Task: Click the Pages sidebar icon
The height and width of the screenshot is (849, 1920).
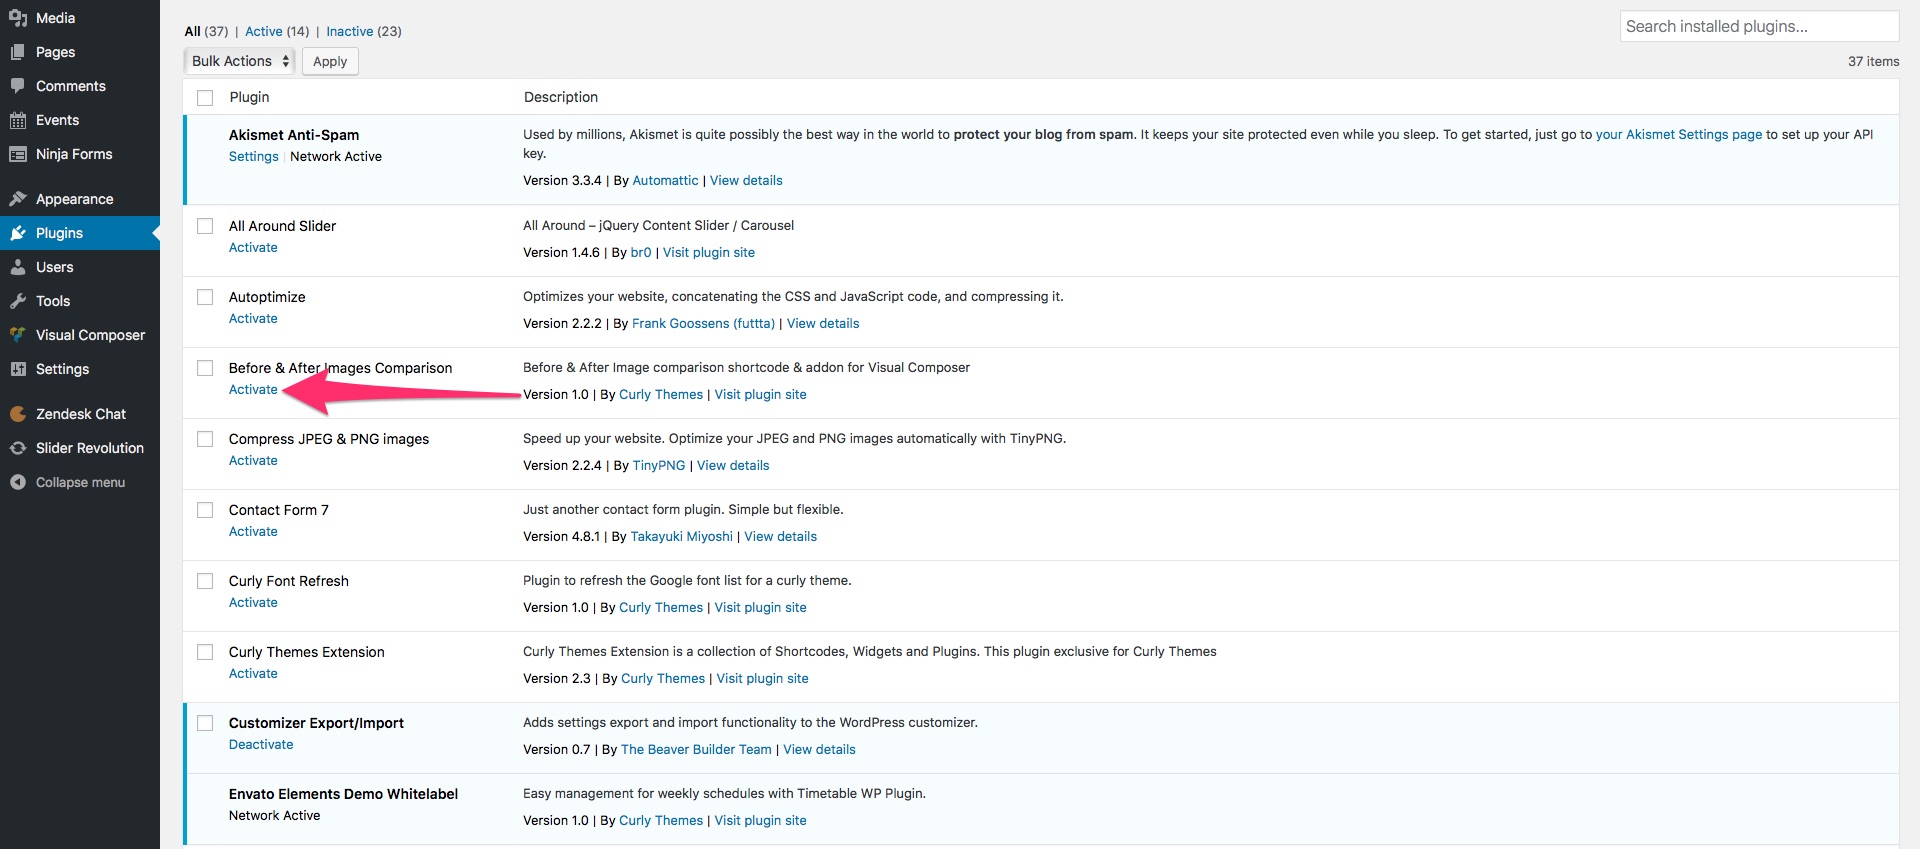Action: tap(18, 52)
